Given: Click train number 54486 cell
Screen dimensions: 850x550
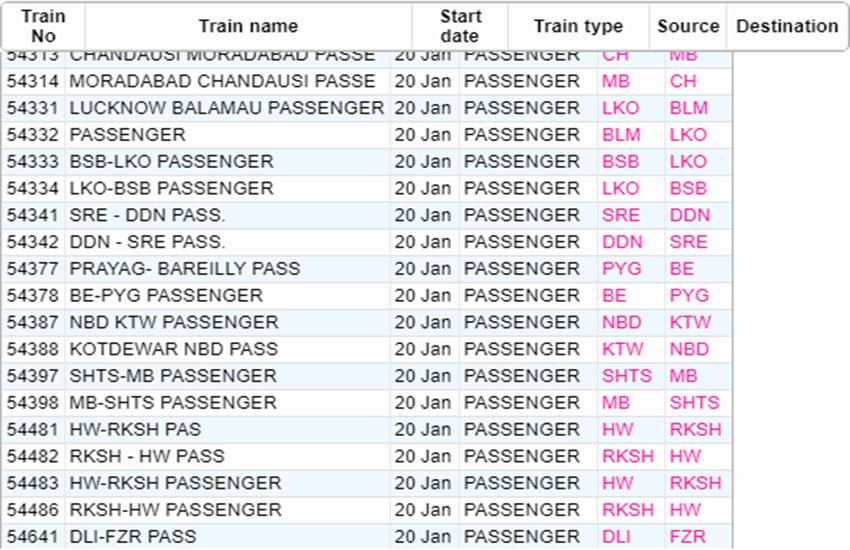Looking at the screenshot, I should click(x=35, y=510).
